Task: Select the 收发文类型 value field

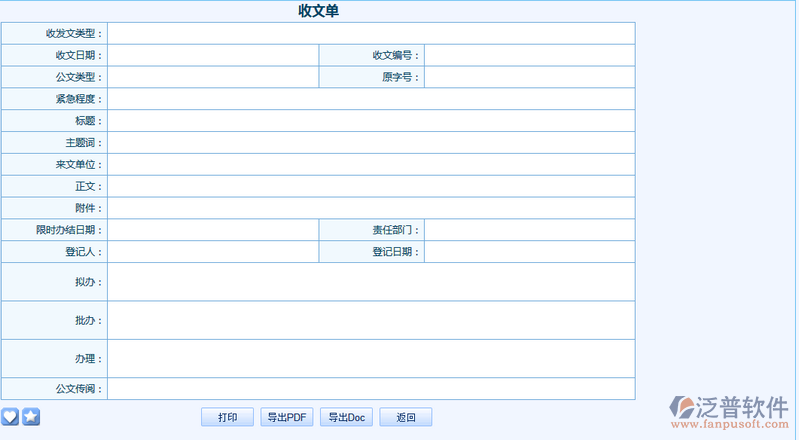Action: click(x=370, y=34)
